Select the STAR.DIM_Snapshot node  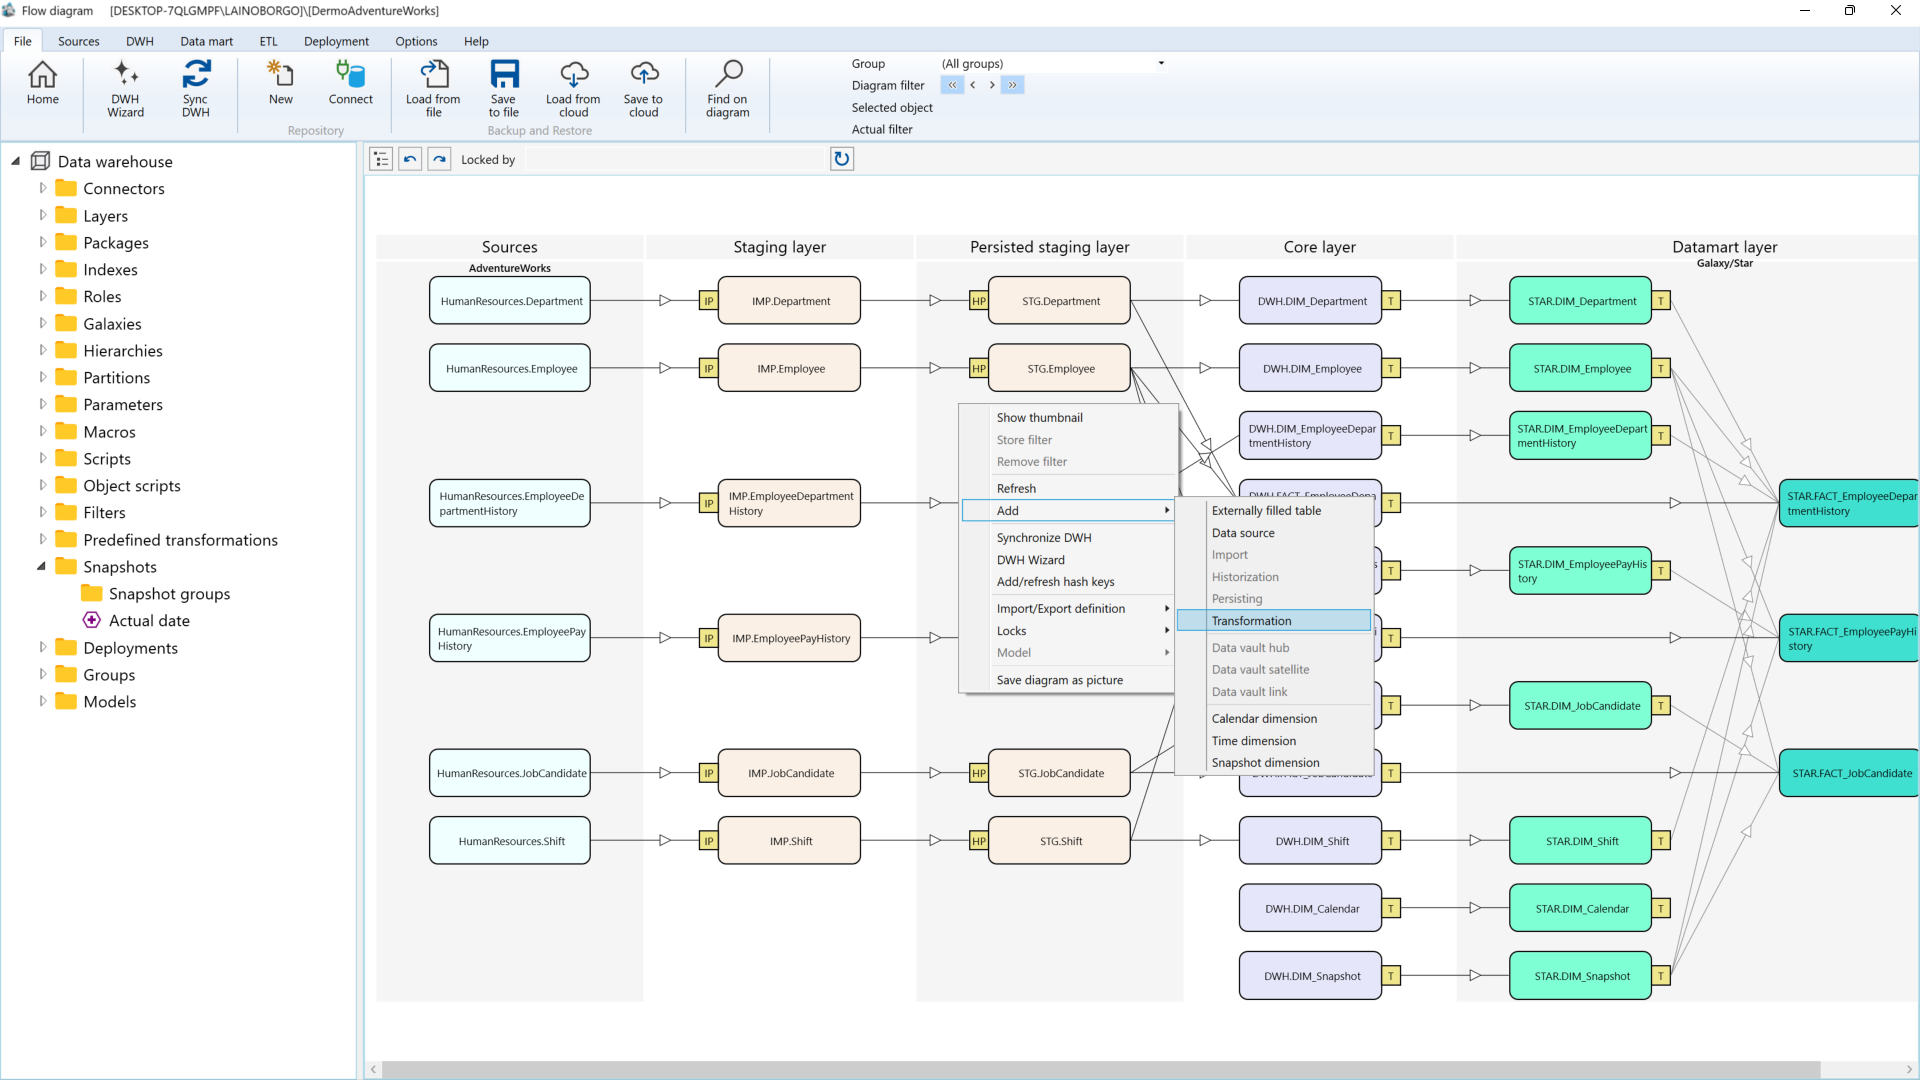click(x=1581, y=976)
